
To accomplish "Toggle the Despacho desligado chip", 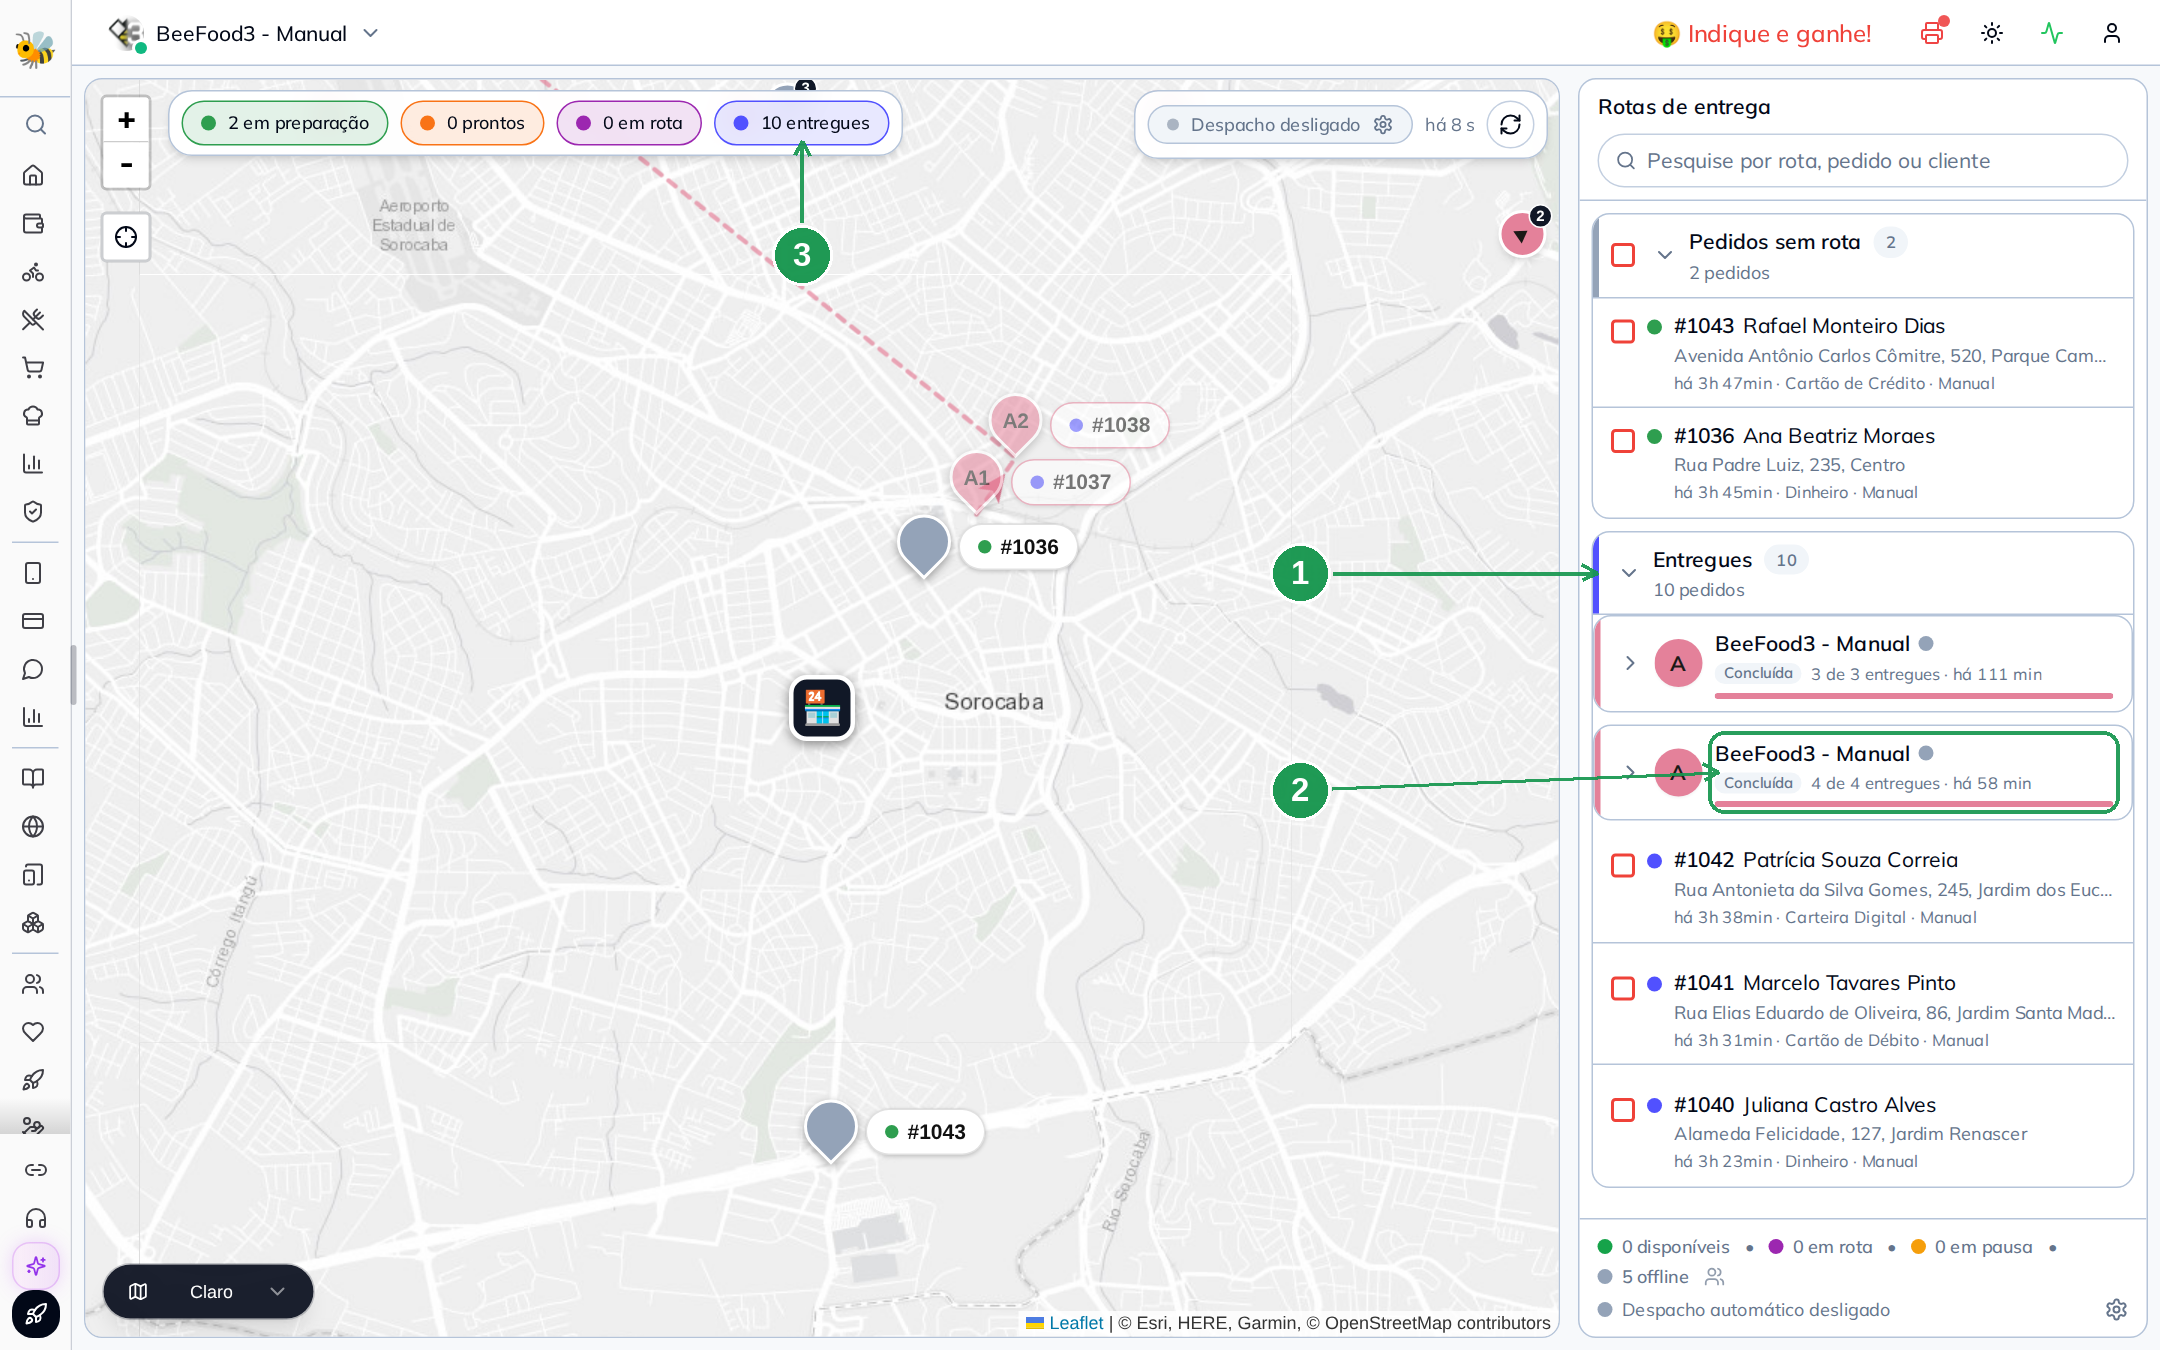I will tap(1279, 125).
